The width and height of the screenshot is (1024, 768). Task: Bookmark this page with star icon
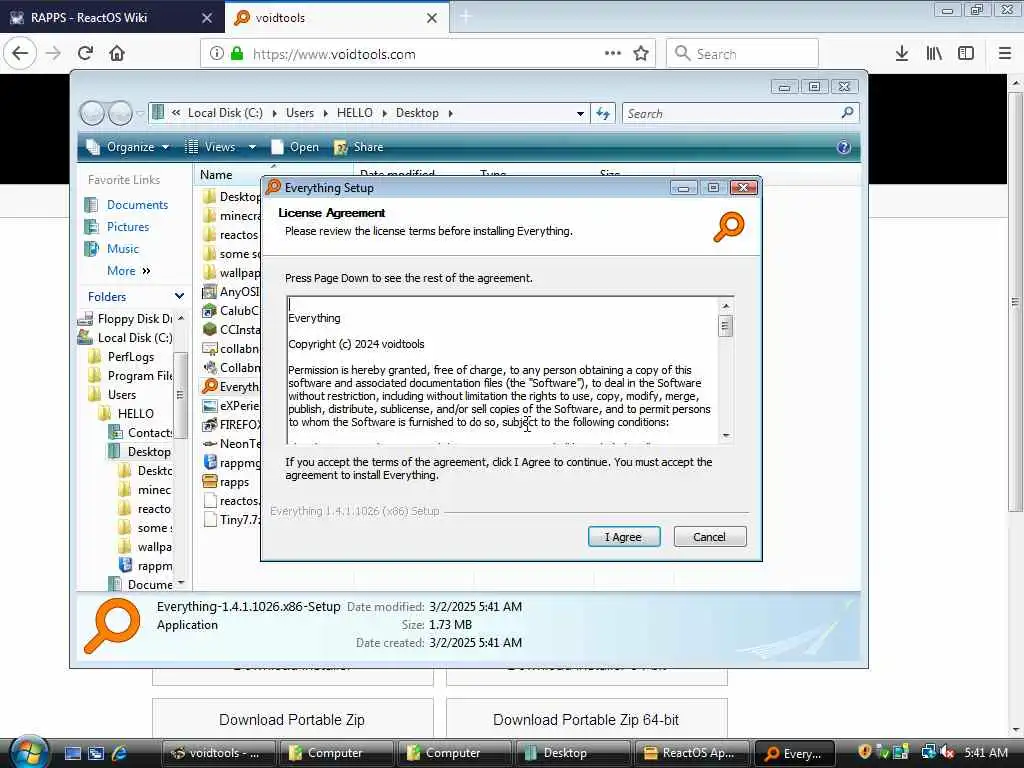click(x=641, y=54)
